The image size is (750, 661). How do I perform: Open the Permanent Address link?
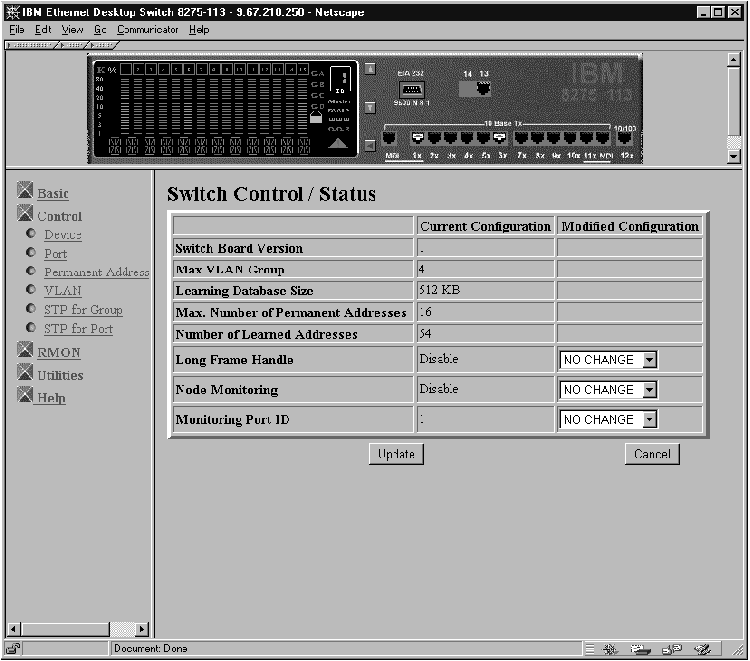(96, 272)
